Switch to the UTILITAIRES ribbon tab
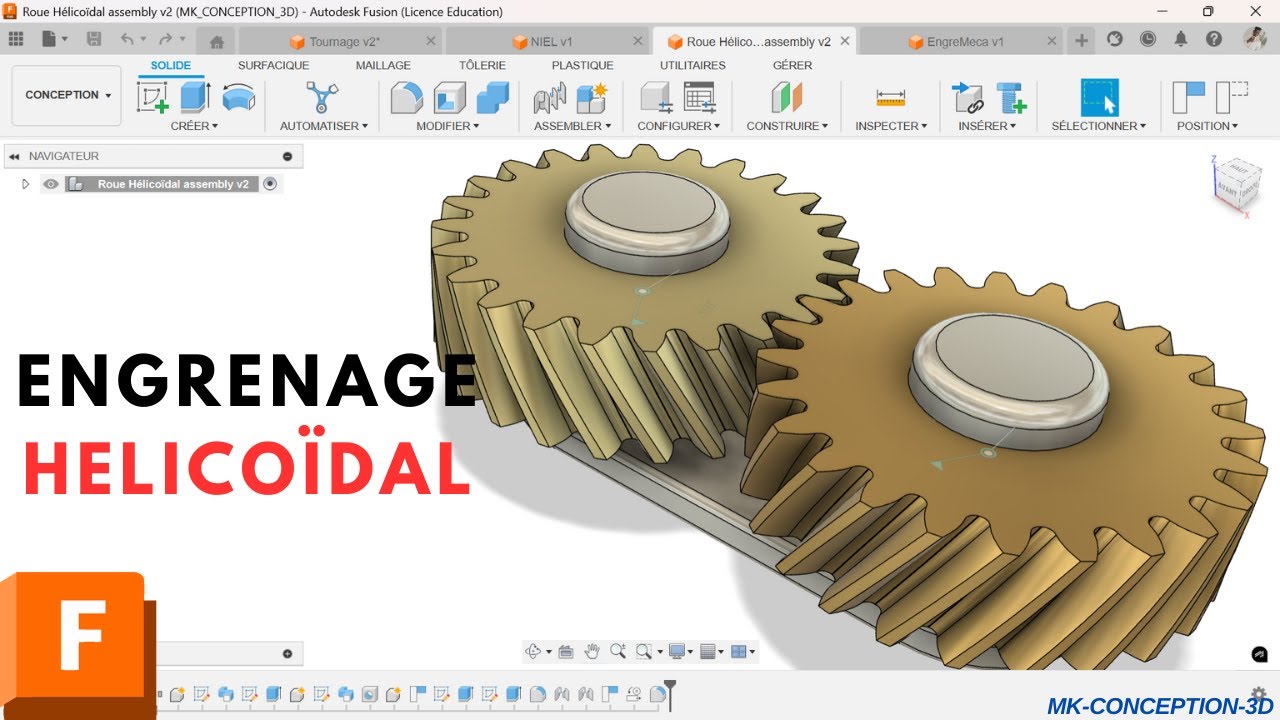Screen dimensions: 1280x720 coord(693,65)
